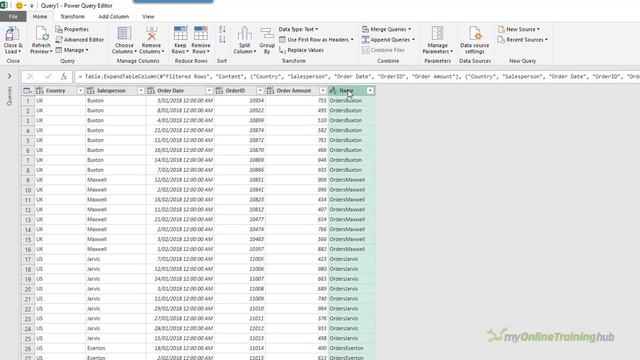Click the Recent Sources icon
640x360 pixels.
coord(502,40)
